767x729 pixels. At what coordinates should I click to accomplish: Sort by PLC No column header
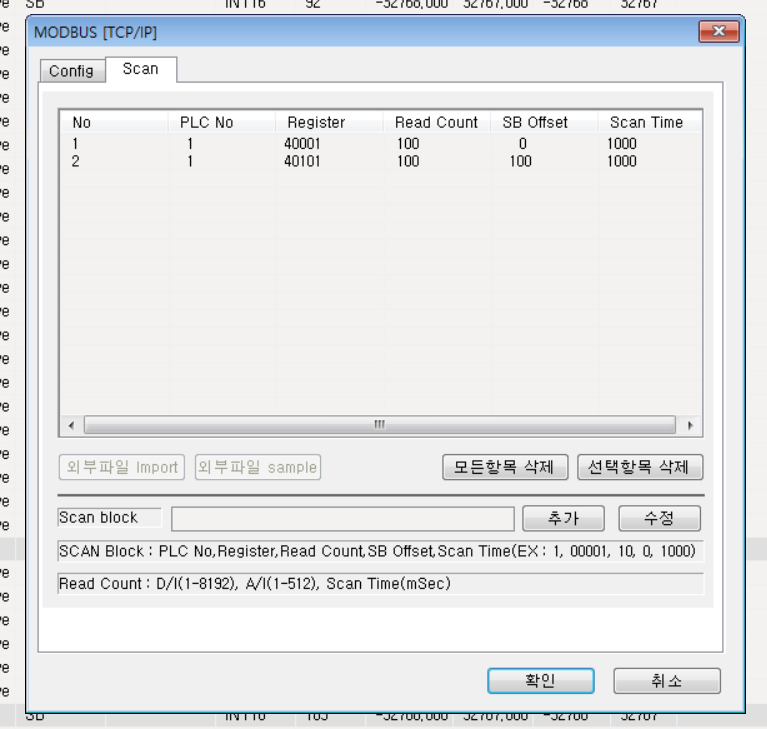click(x=222, y=122)
